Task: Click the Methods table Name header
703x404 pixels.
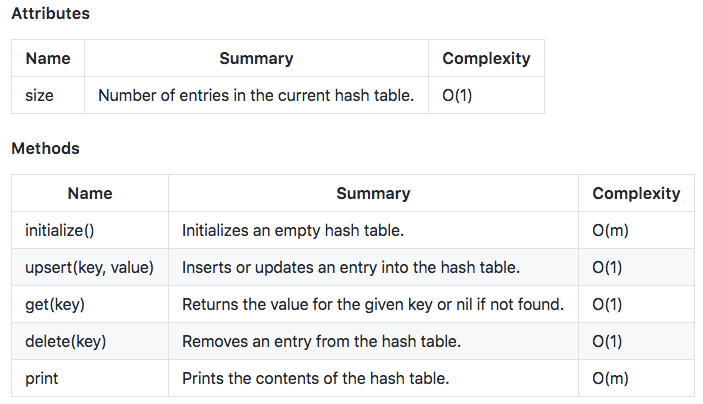Action: (90, 193)
